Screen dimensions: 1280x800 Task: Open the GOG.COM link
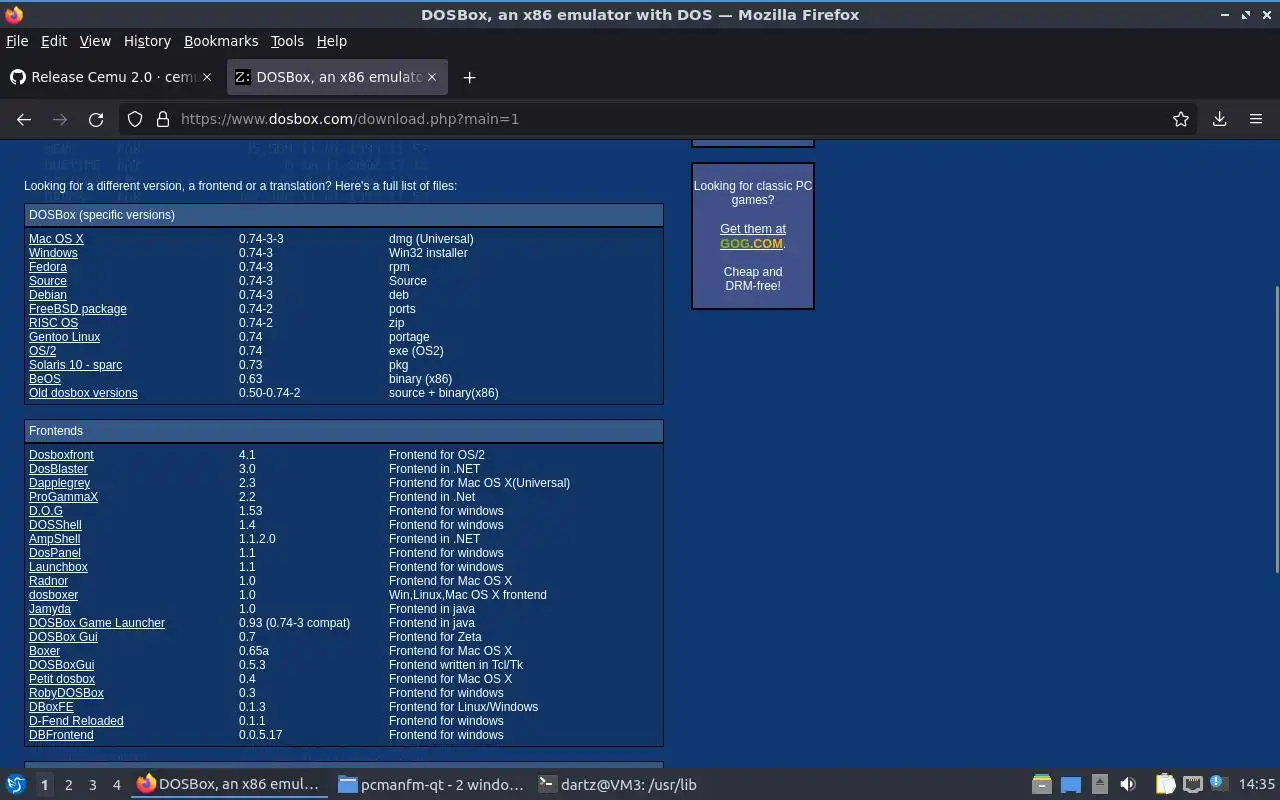click(751, 243)
